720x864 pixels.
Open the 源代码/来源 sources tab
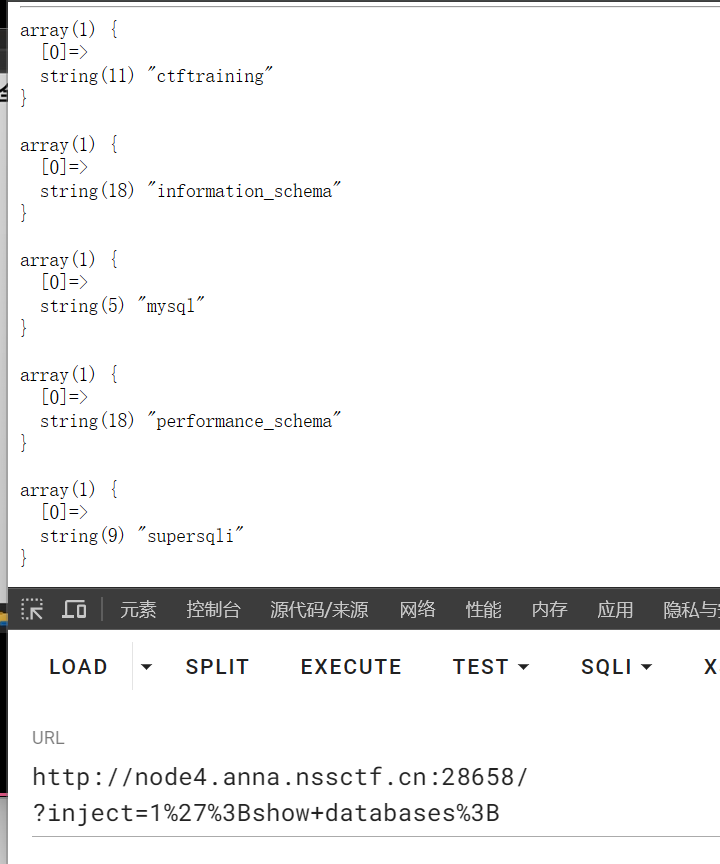(319, 609)
